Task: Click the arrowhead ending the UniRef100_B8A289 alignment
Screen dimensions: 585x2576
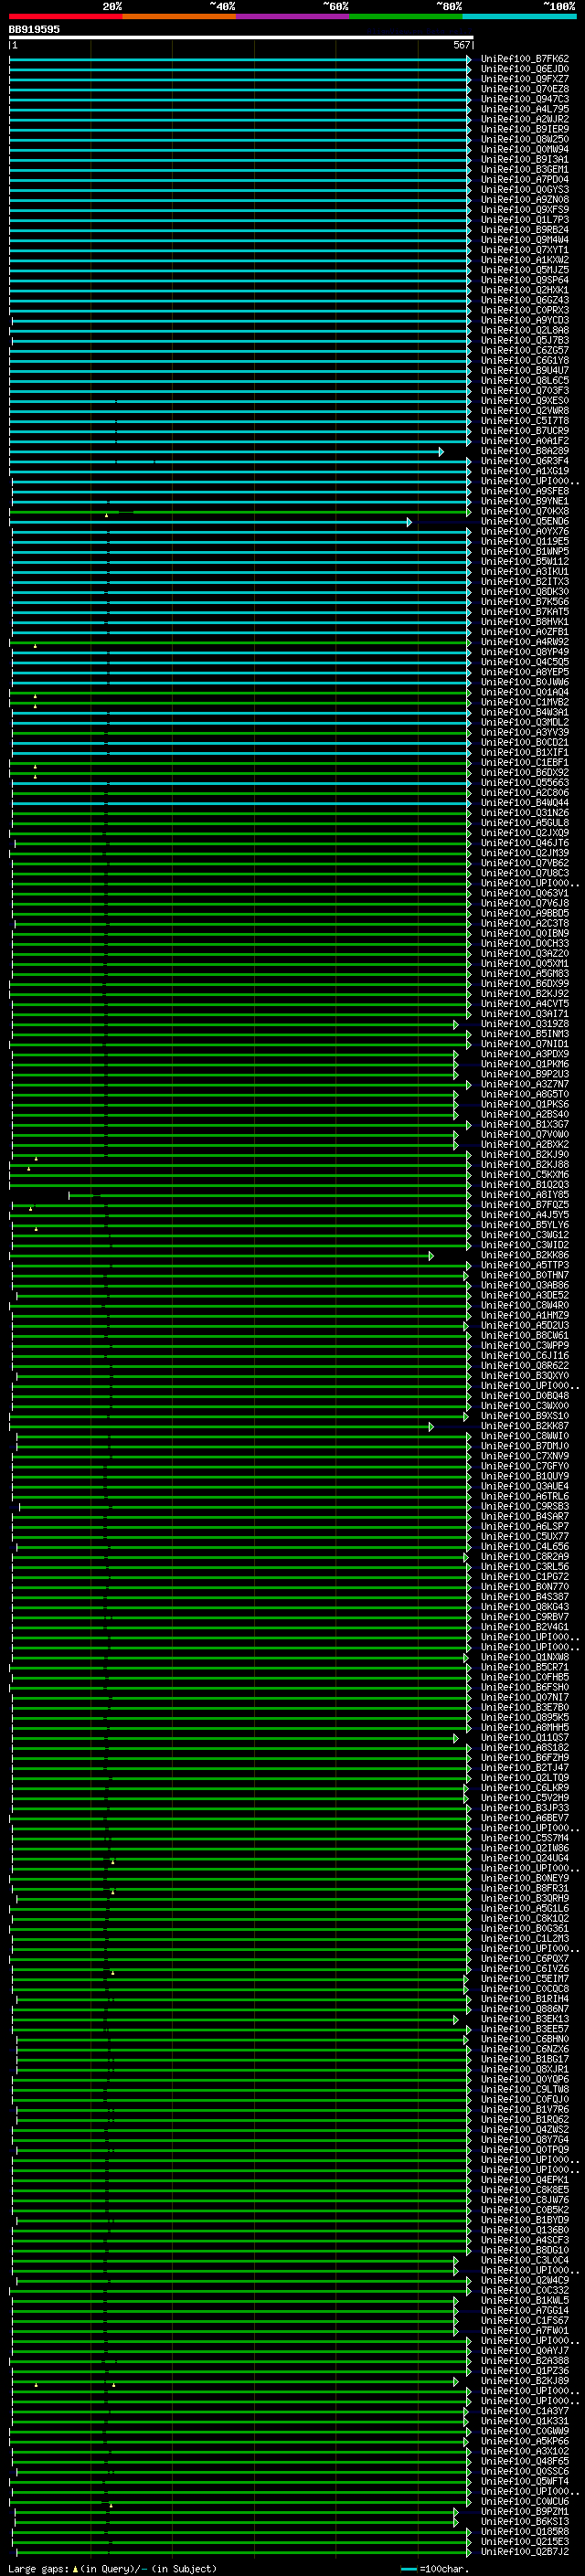Action: pos(441,452)
